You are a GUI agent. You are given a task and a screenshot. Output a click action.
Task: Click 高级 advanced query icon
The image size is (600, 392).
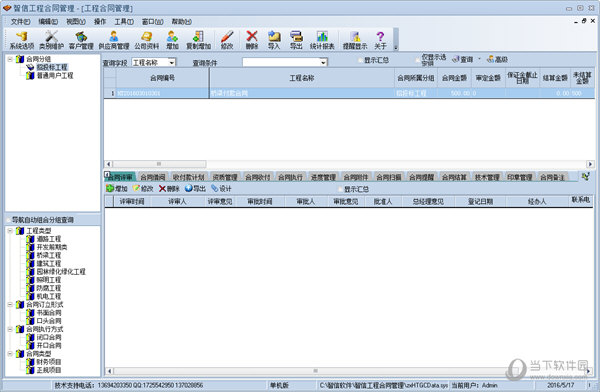[497, 59]
